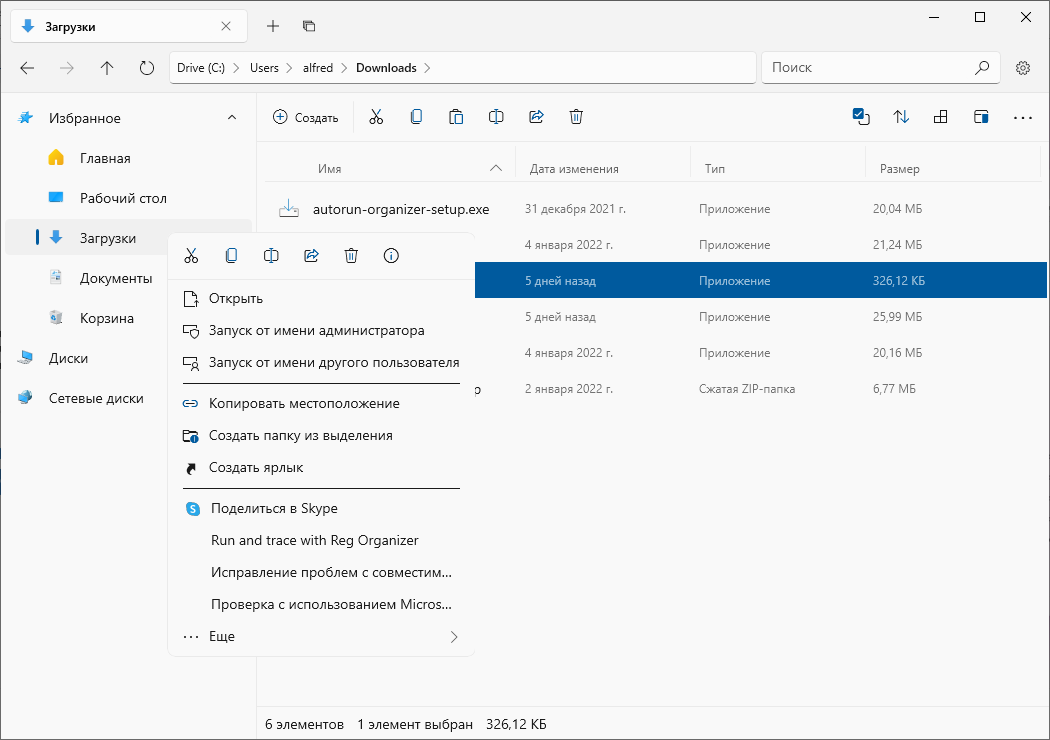The width and height of the screenshot is (1050, 740).
Task: Click the Properties info icon in the context menu
Action: (x=391, y=256)
